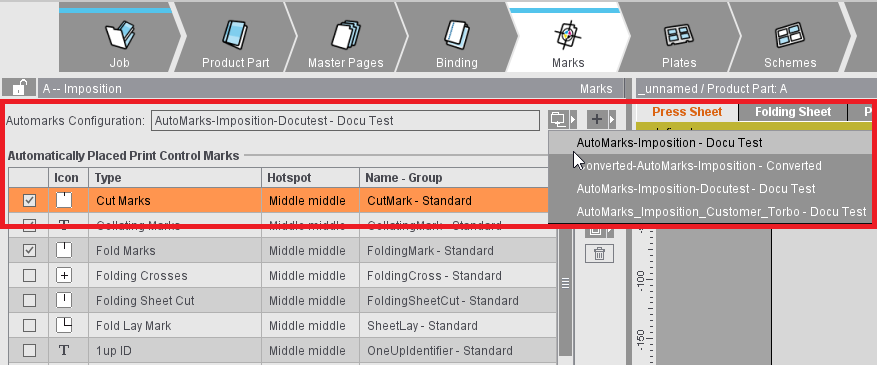877x365 pixels.
Task: Click the Automarks Configuration name field
Action: (x=345, y=121)
